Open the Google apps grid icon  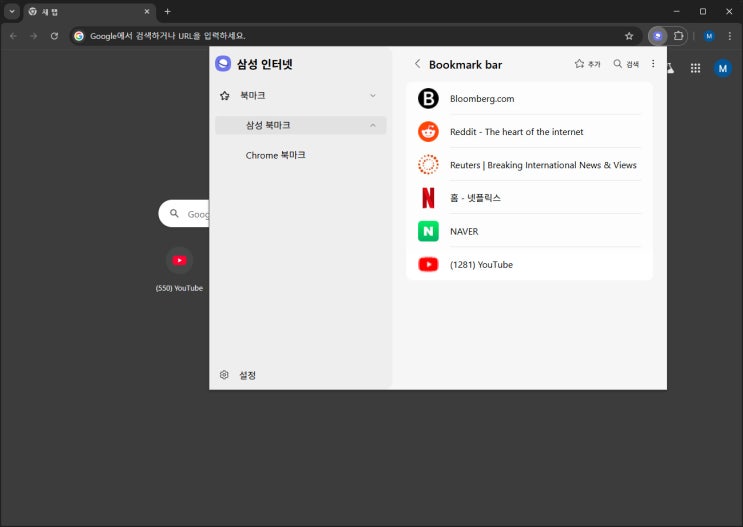pyautogui.click(x=695, y=68)
